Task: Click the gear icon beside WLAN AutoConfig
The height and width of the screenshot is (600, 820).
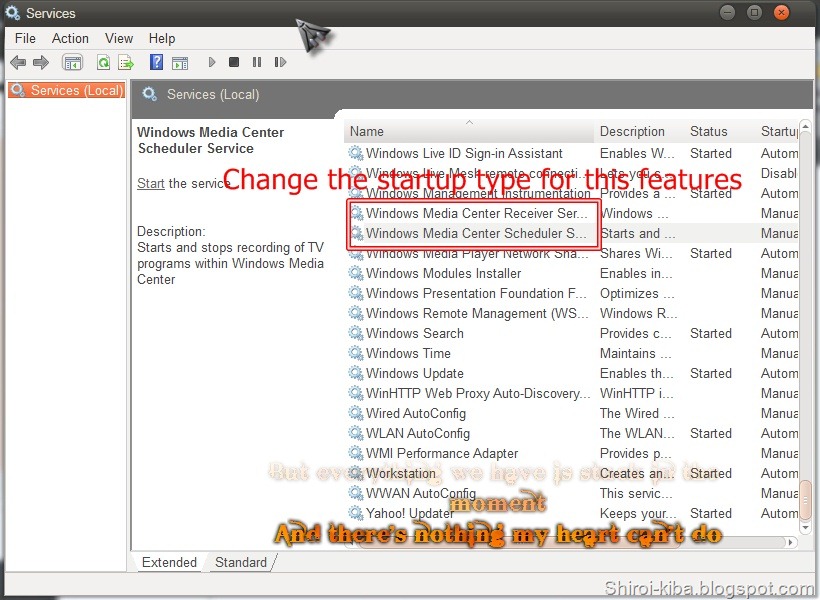Action: pyautogui.click(x=356, y=433)
